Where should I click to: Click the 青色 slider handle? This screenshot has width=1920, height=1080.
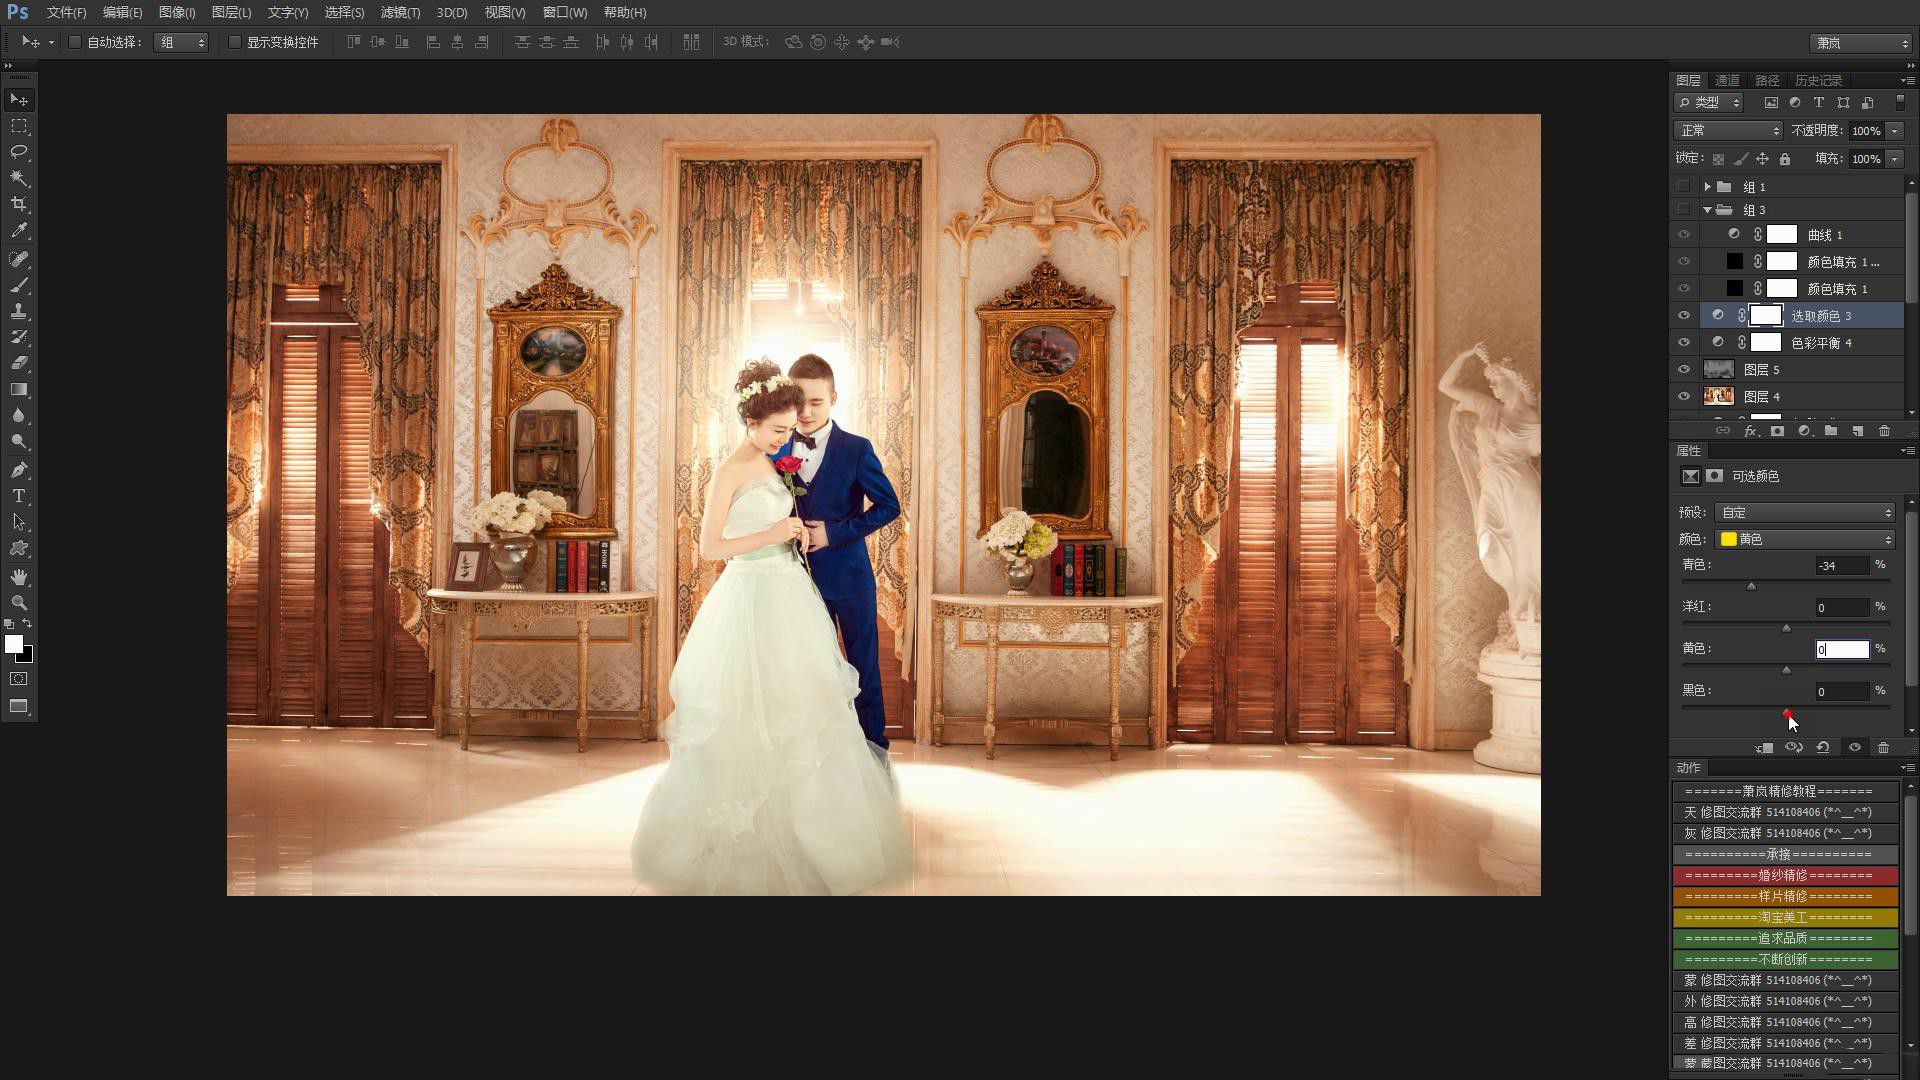pyautogui.click(x=1751, y=586)
